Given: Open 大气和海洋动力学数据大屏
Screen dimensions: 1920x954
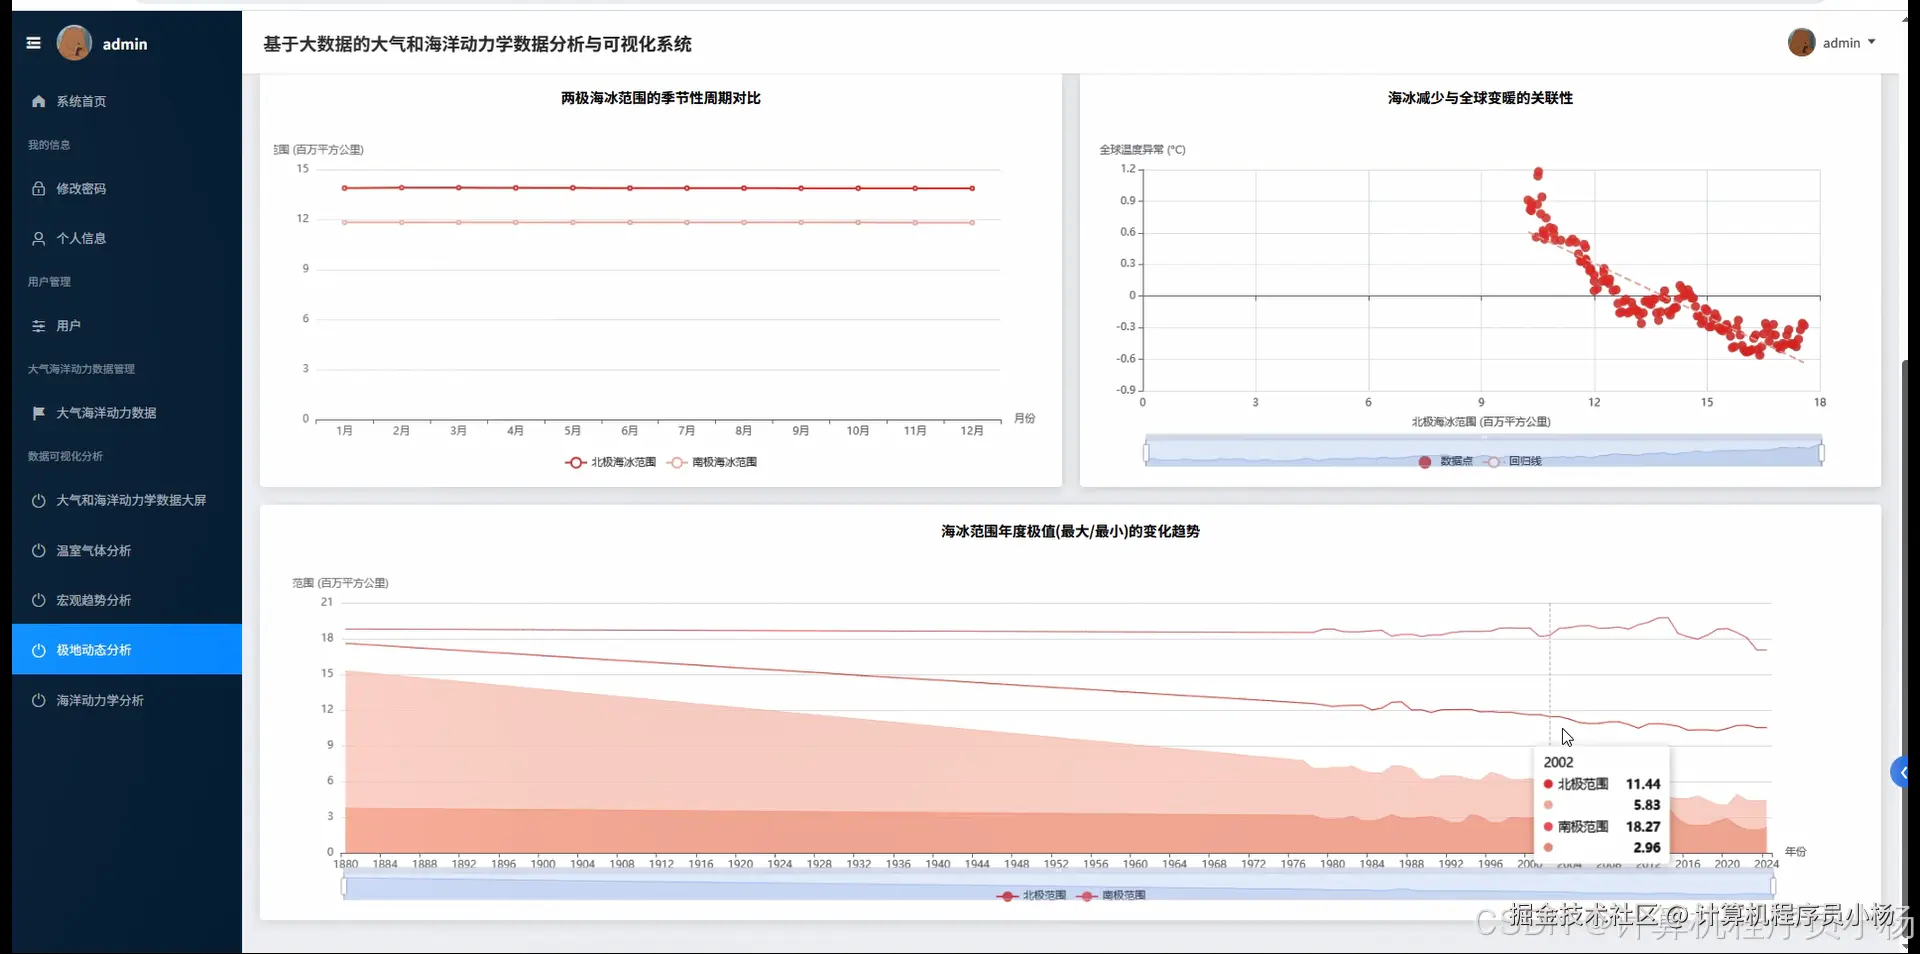Looking at the screenshot, I should tap(127, 500).
